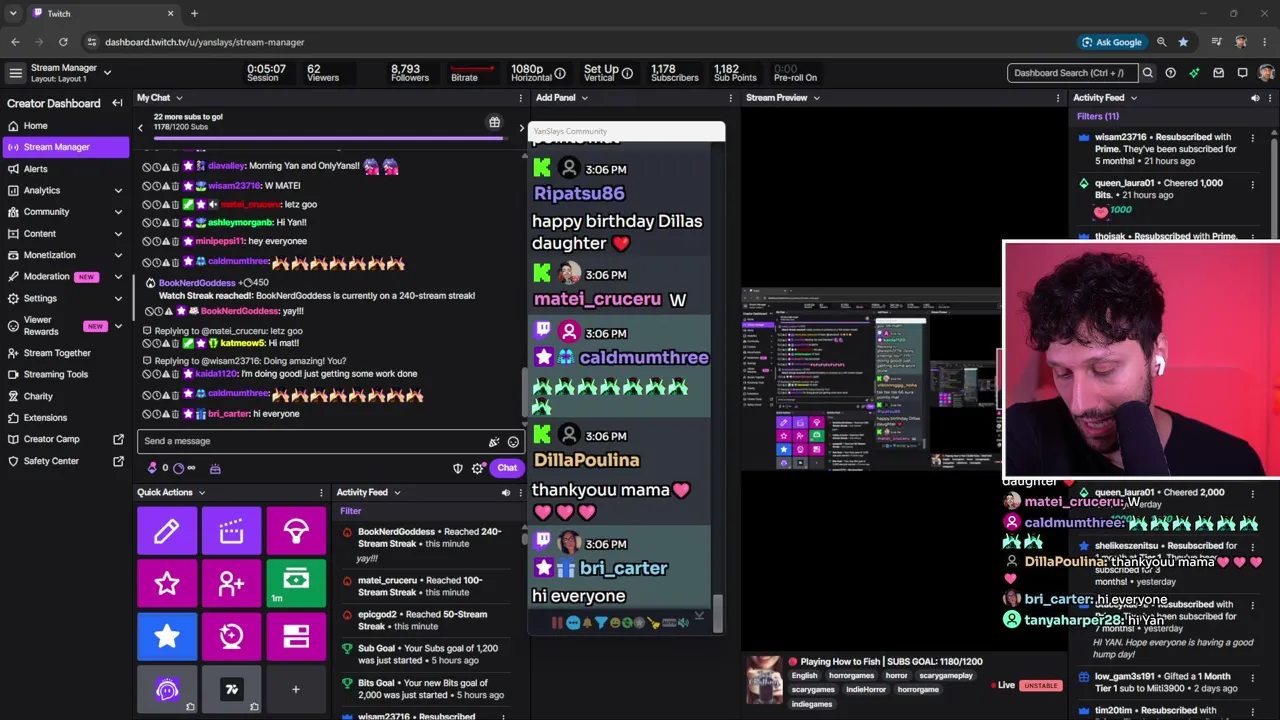Open the emote picker in chat input
Viewport: 1280px width, 720px height.
513,441
